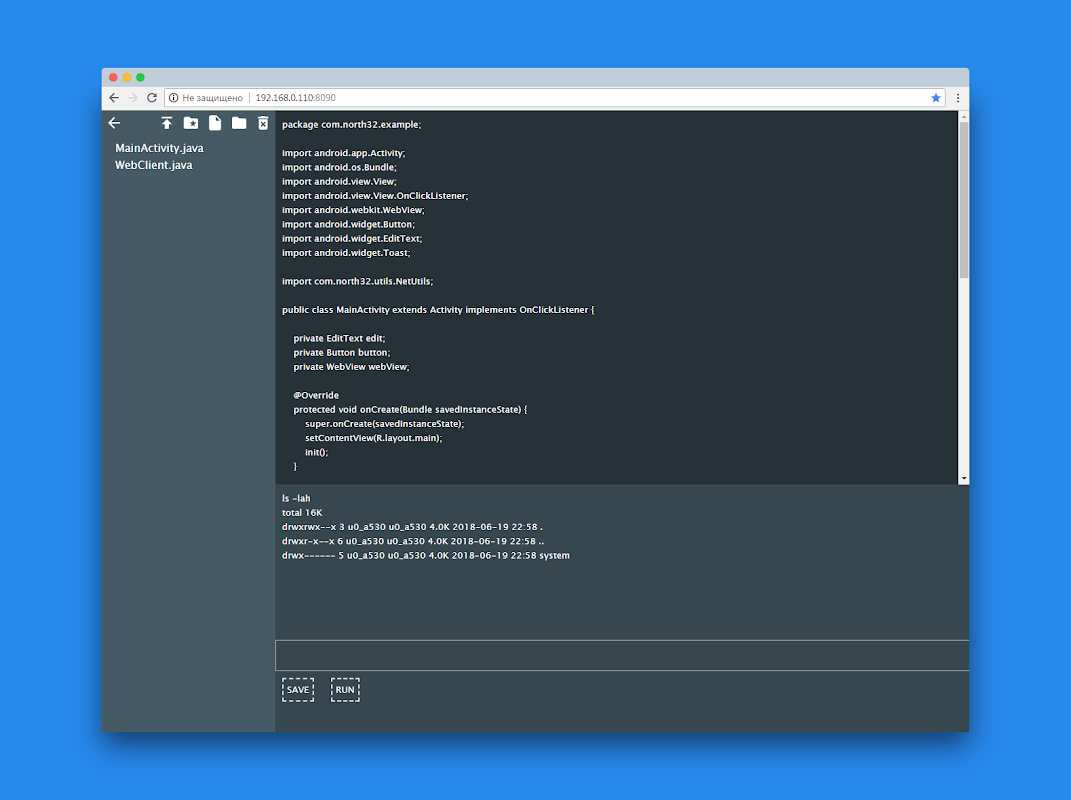1071x800 pixels.
Task: Click the 'init();' call line
Action: (x=316, y=453)
